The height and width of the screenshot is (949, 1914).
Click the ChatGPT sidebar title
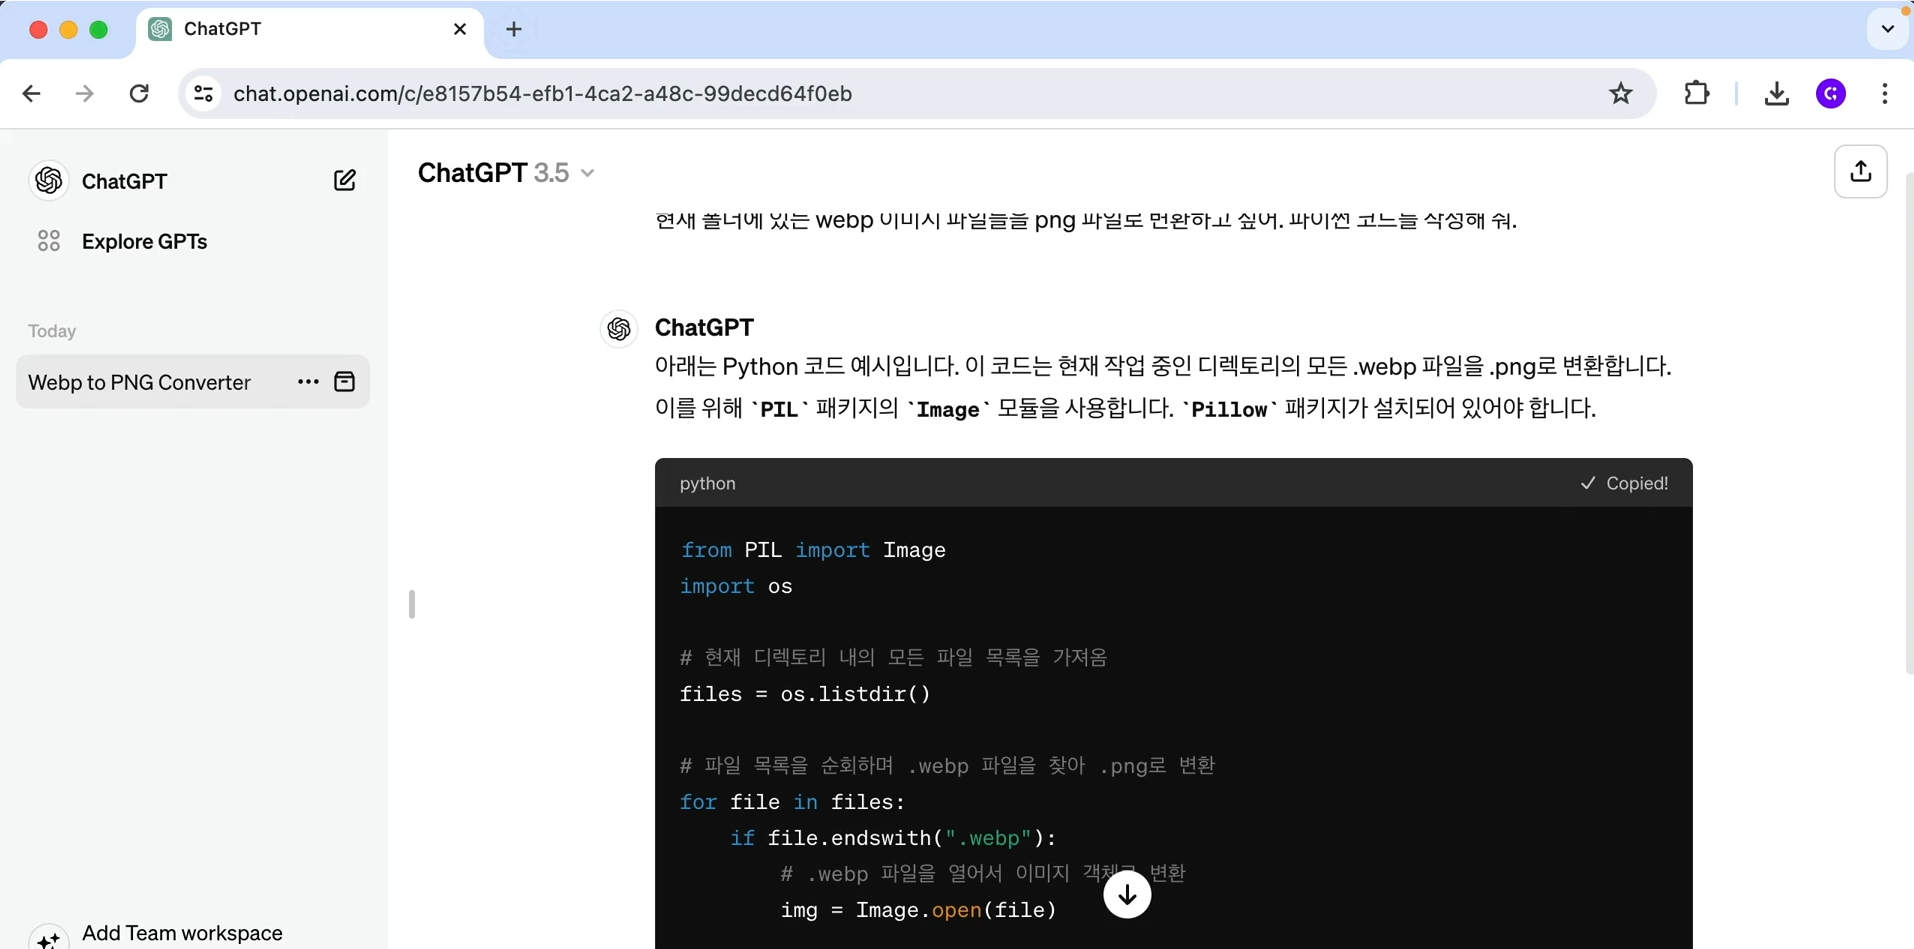(125, 181)
